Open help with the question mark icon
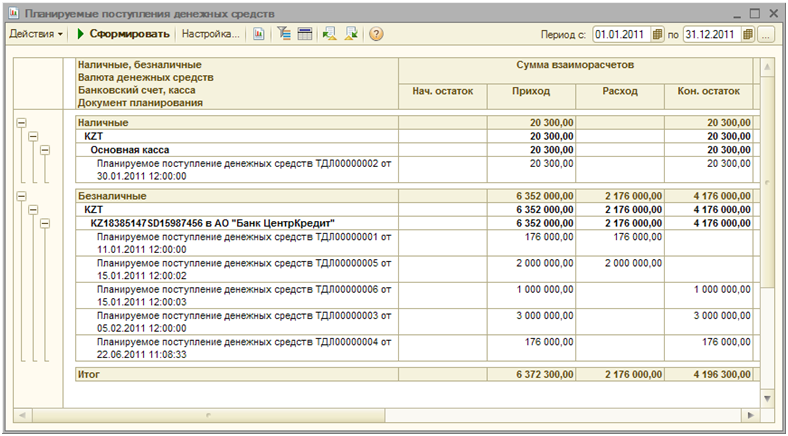The width and height of the screenshot is (788, 436). coord(376,34)
